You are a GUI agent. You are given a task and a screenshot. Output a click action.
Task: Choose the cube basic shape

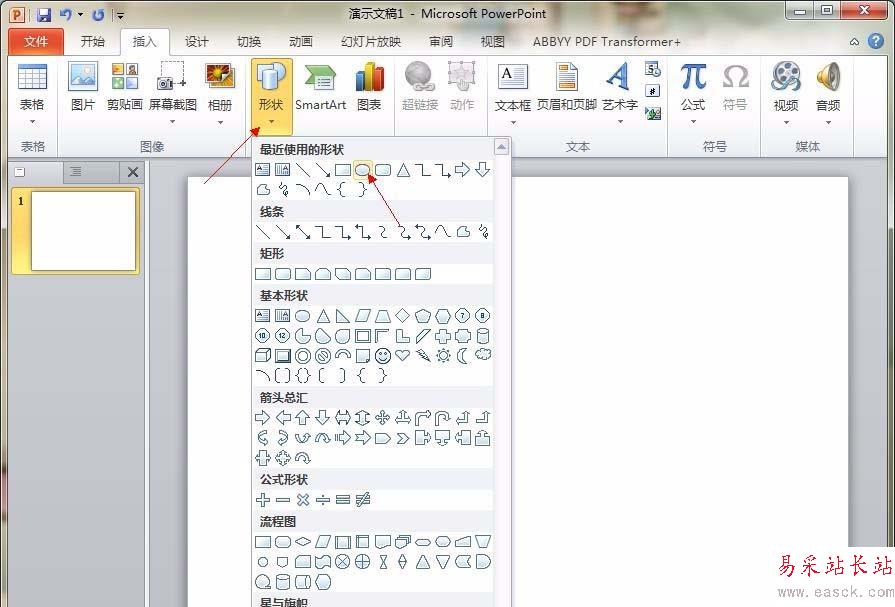coord(263,356)
